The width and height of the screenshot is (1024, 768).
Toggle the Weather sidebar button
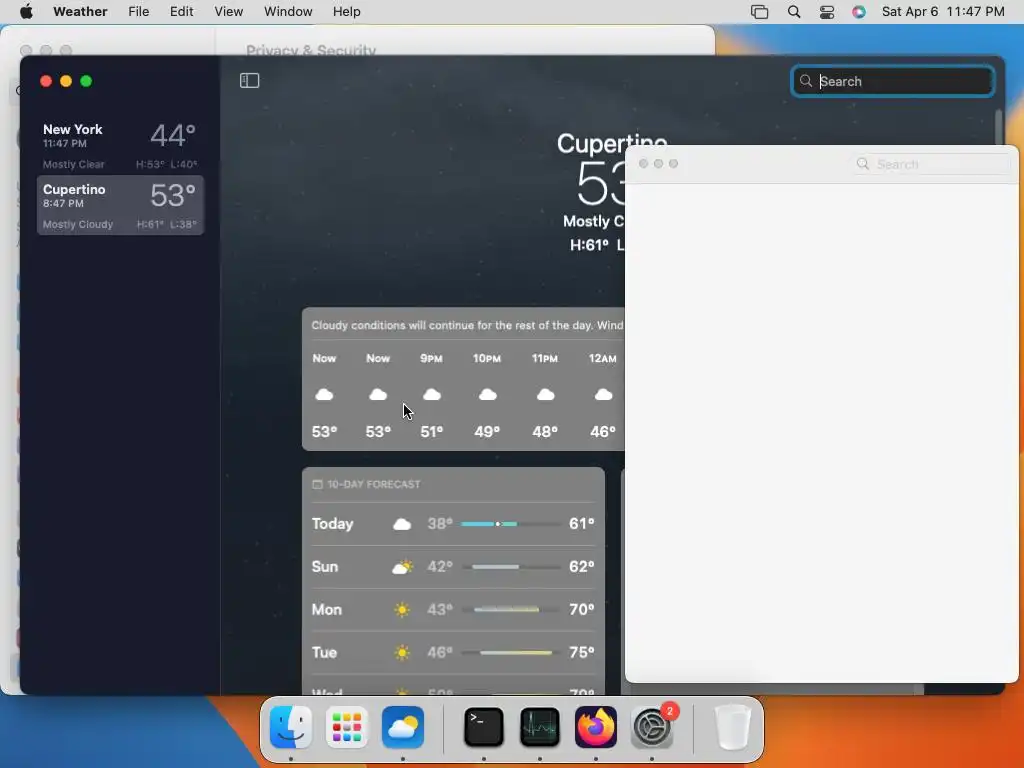[x=249, y=80]
